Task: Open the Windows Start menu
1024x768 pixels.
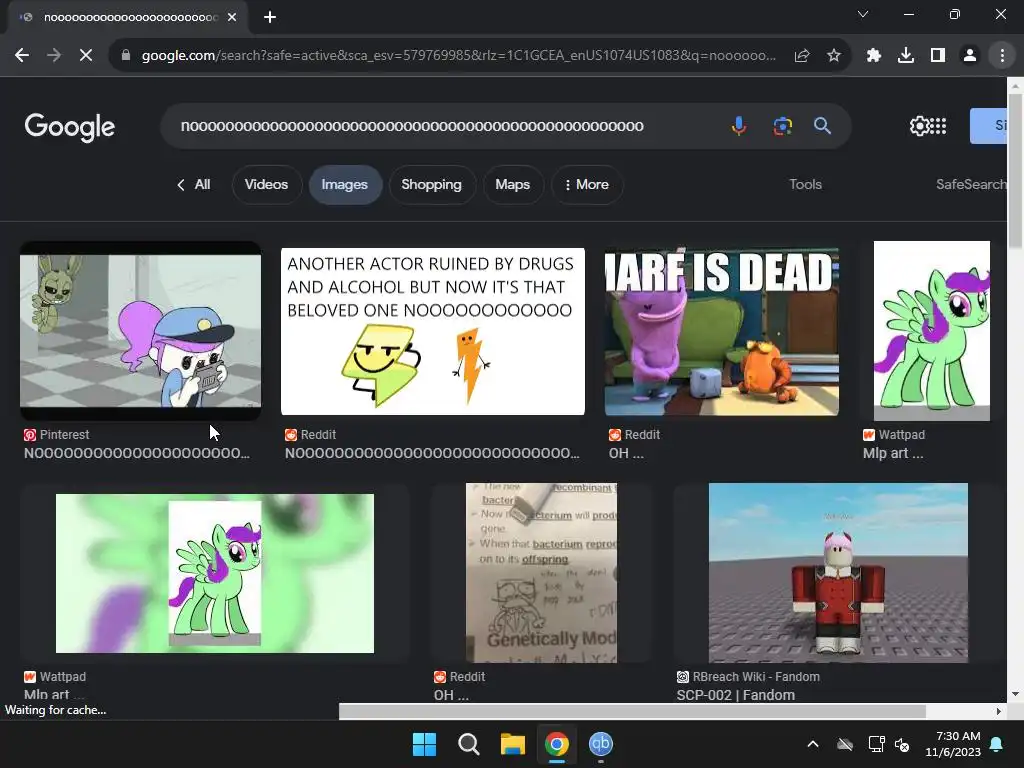Action: coord(424,744)
